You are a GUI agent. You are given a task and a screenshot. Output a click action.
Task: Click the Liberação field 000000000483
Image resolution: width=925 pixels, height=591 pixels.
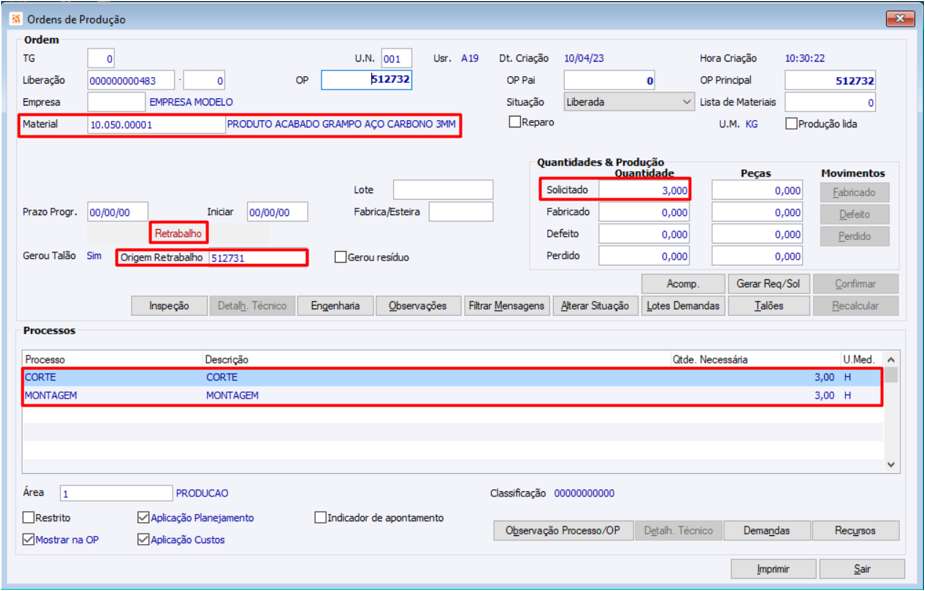click(131, 80)
